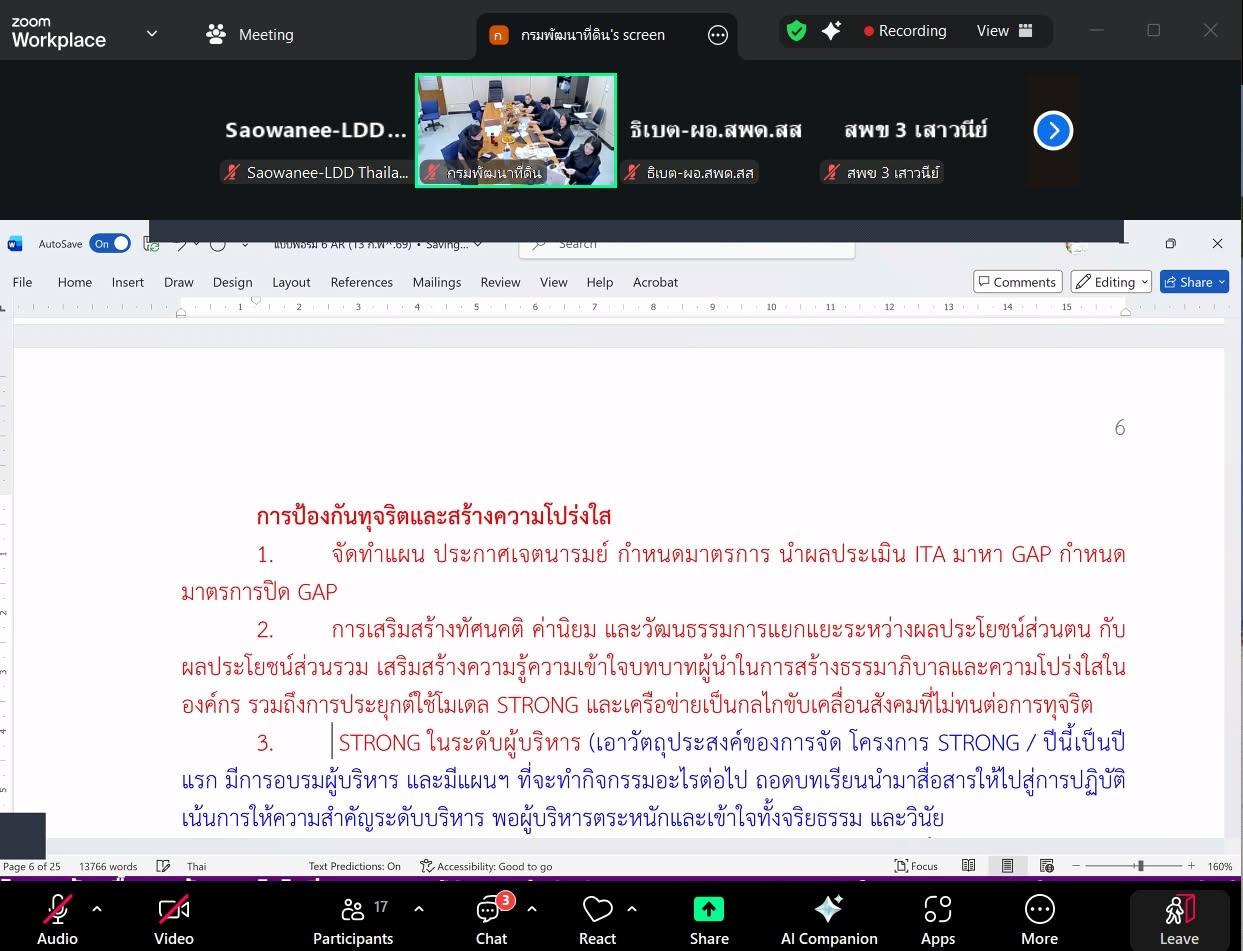Click the Word save icon
The image size is (1243, 951).
click(x=151, y=243)
